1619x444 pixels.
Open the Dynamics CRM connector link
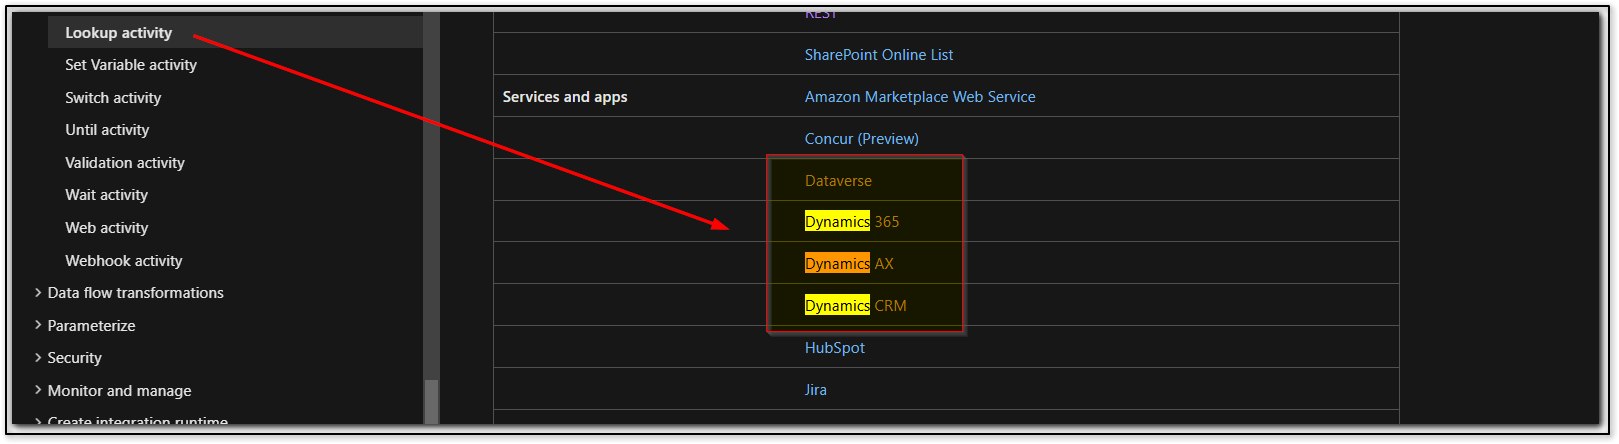[x=855, y=306]
